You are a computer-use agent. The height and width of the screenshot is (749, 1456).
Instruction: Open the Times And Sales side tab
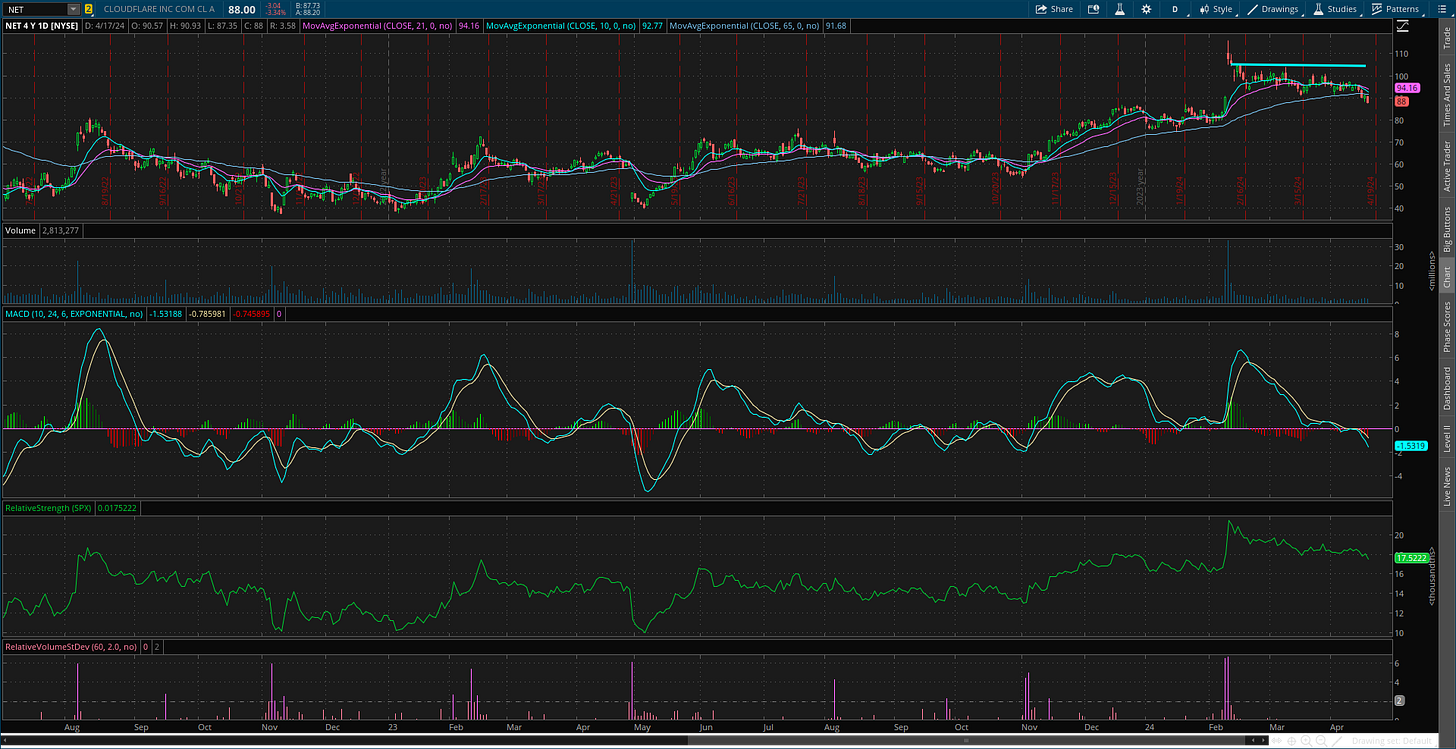pos(1446,95)
